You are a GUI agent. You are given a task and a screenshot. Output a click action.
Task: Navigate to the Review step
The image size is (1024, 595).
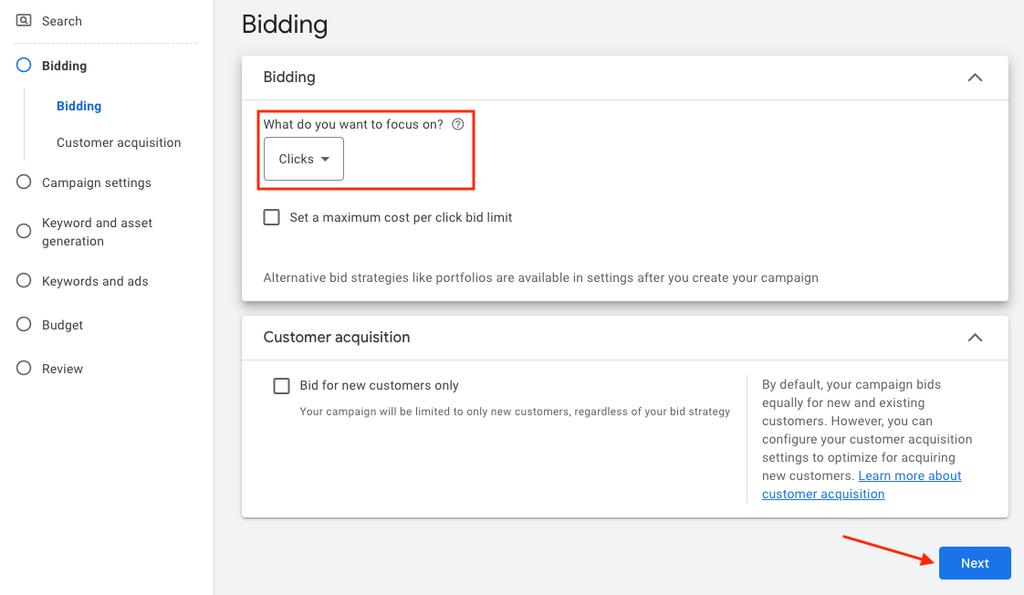point(62,369)
